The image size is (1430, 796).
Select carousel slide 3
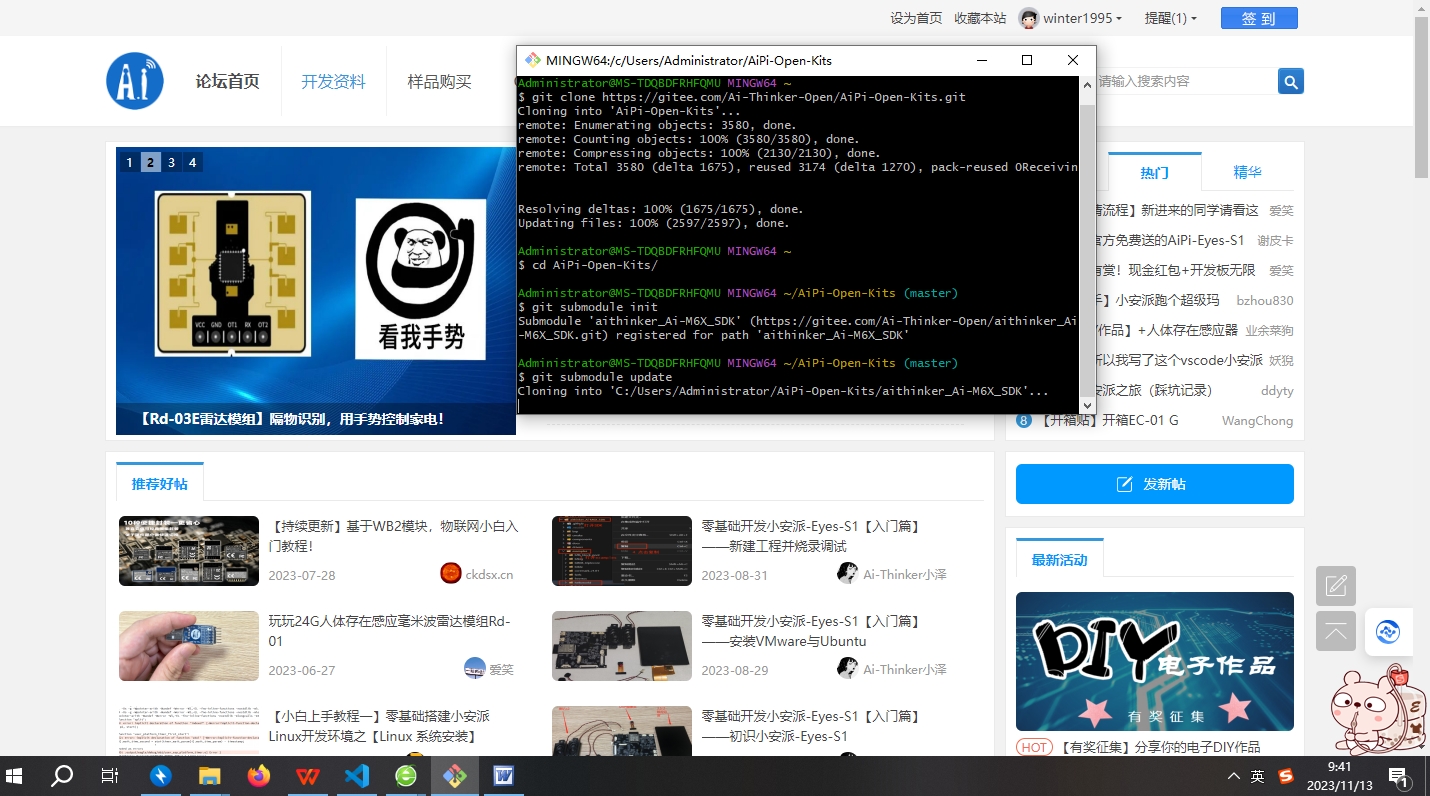click(x=171, y=162)
